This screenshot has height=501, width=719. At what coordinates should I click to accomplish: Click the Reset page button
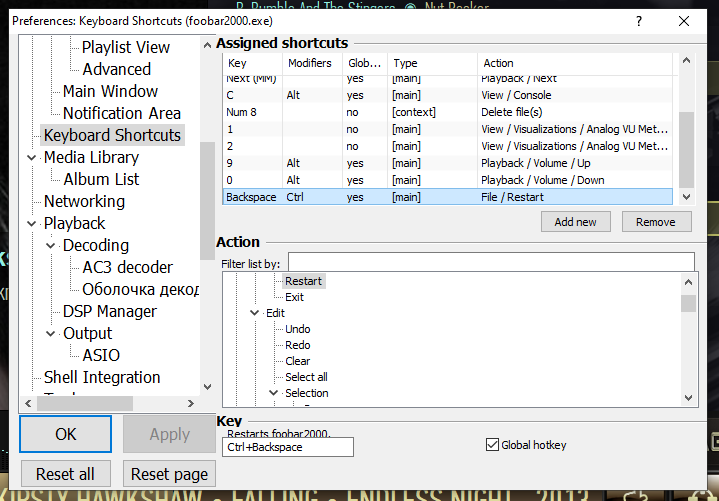tap(169, 474)
